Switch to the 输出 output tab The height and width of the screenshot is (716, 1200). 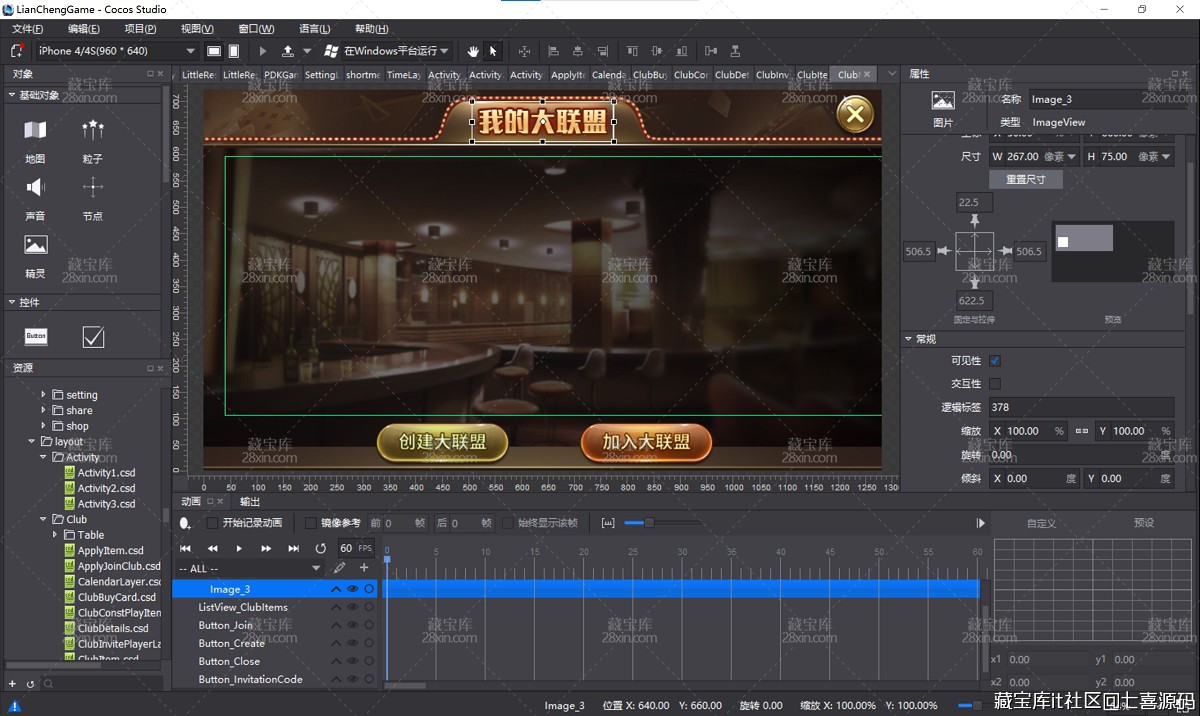(250, 502)
